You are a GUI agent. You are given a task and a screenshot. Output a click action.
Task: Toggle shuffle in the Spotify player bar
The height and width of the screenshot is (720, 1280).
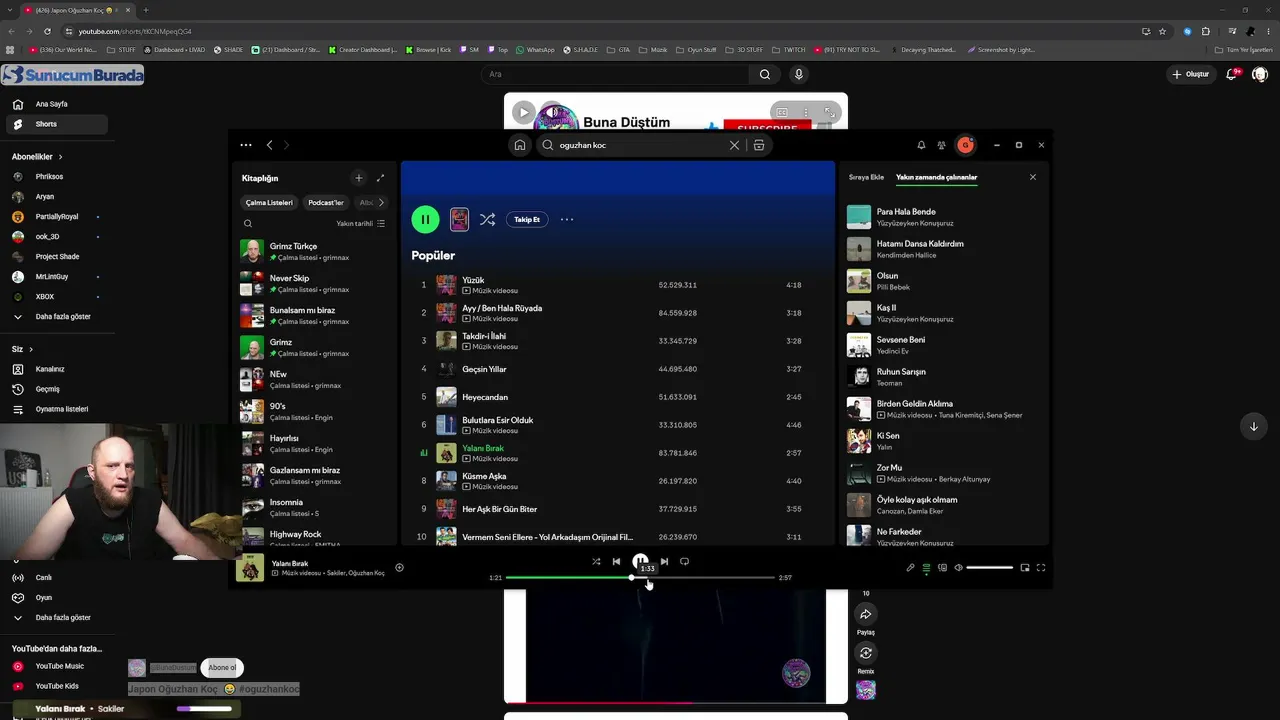[x=596, y=562]
